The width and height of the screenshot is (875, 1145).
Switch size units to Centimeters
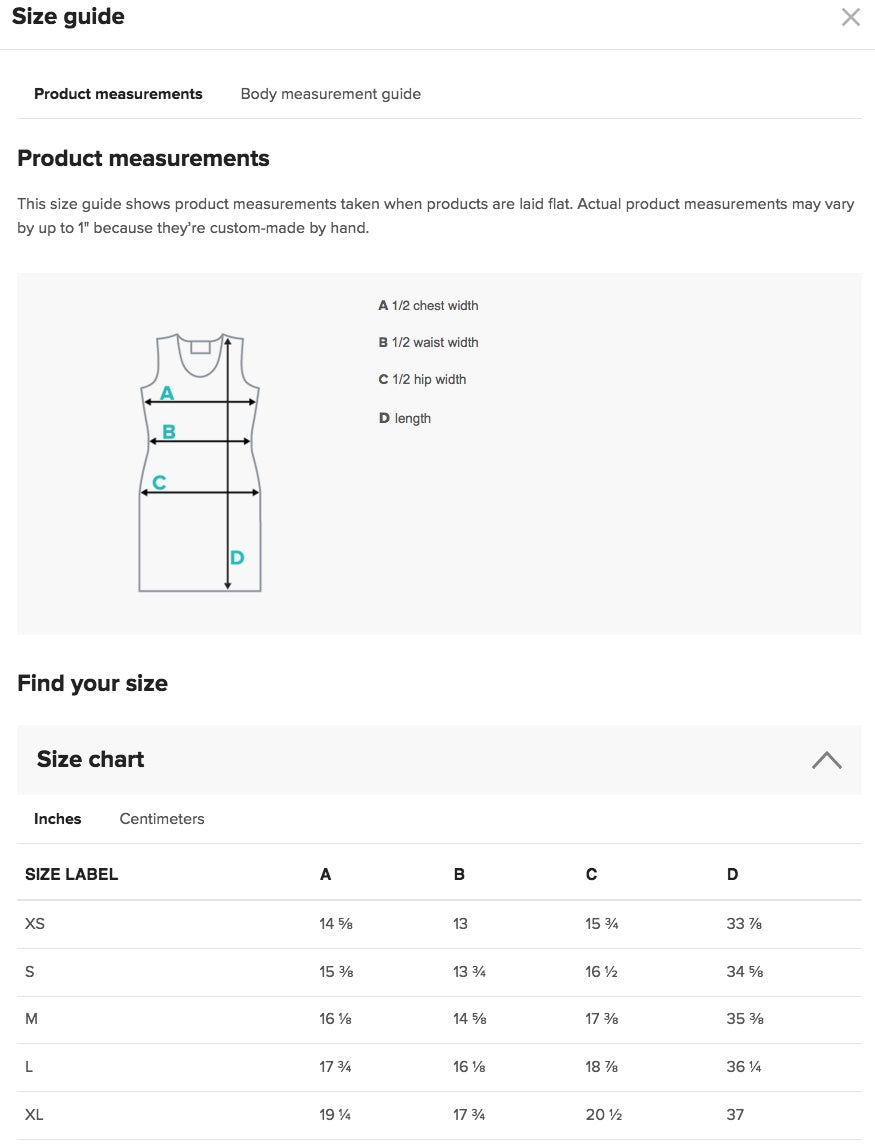point(162,819)
